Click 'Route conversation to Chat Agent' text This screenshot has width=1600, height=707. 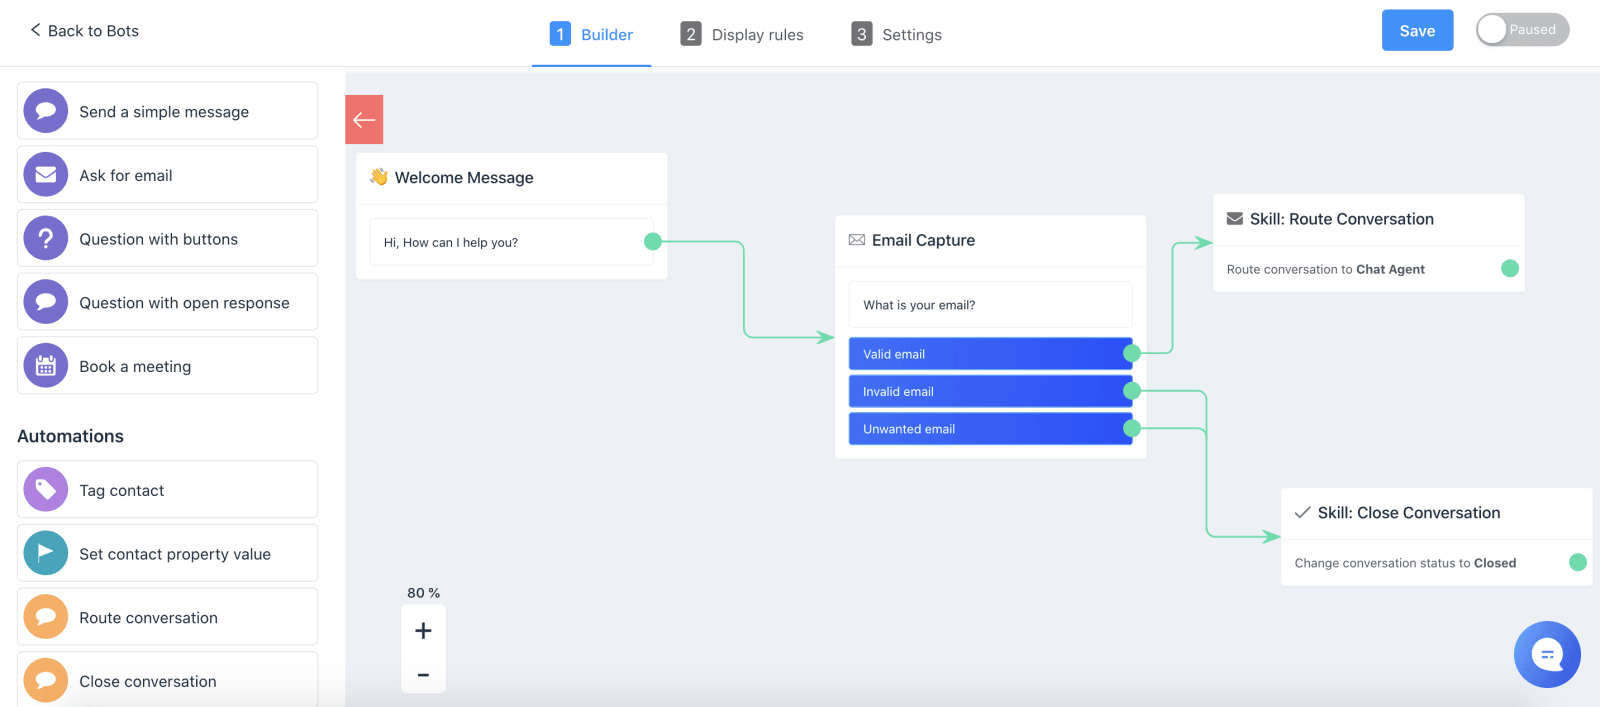(x=1325, y=269)
